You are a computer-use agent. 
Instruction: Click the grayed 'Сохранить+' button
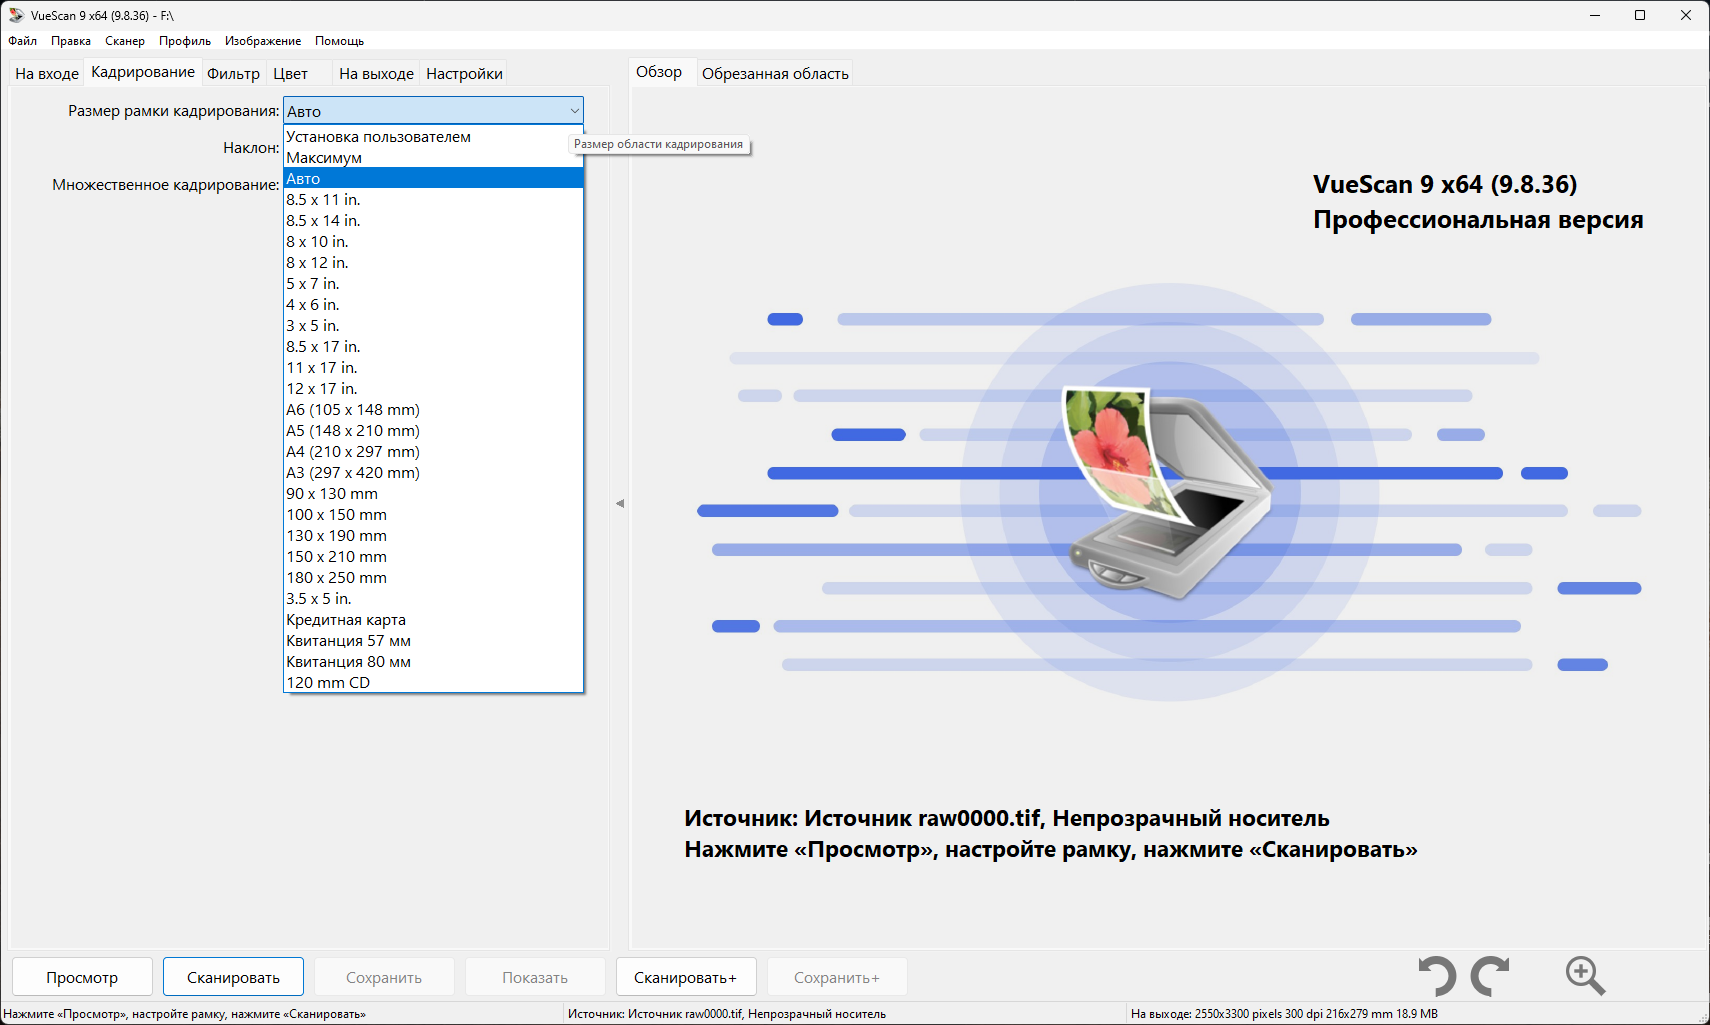click(837, 977)
